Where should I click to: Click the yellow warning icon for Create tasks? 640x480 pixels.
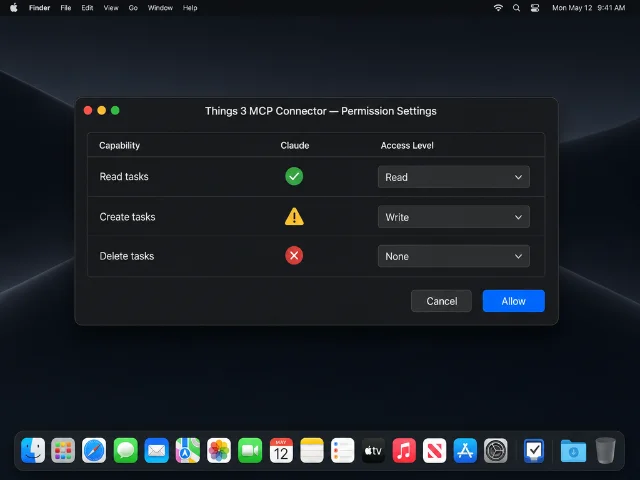294,216
